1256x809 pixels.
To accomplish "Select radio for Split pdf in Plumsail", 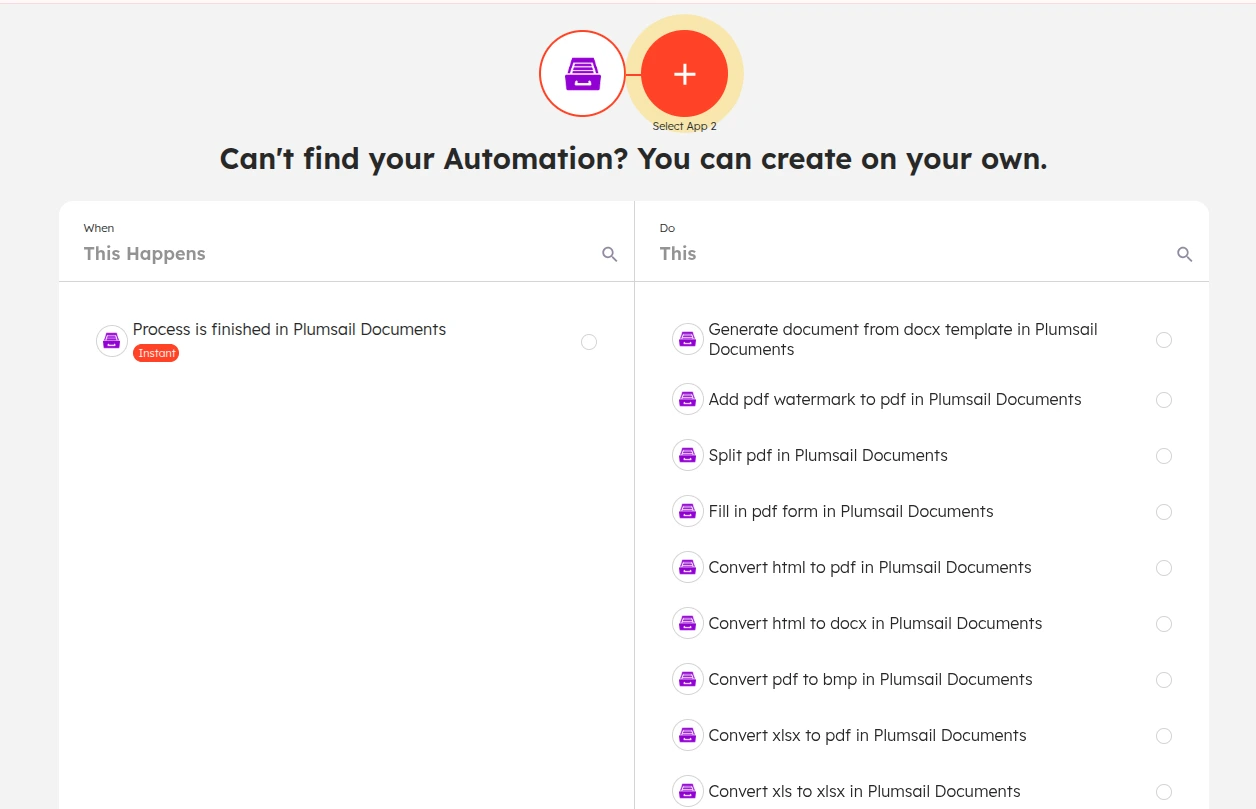I will [x=1164, y=456].
